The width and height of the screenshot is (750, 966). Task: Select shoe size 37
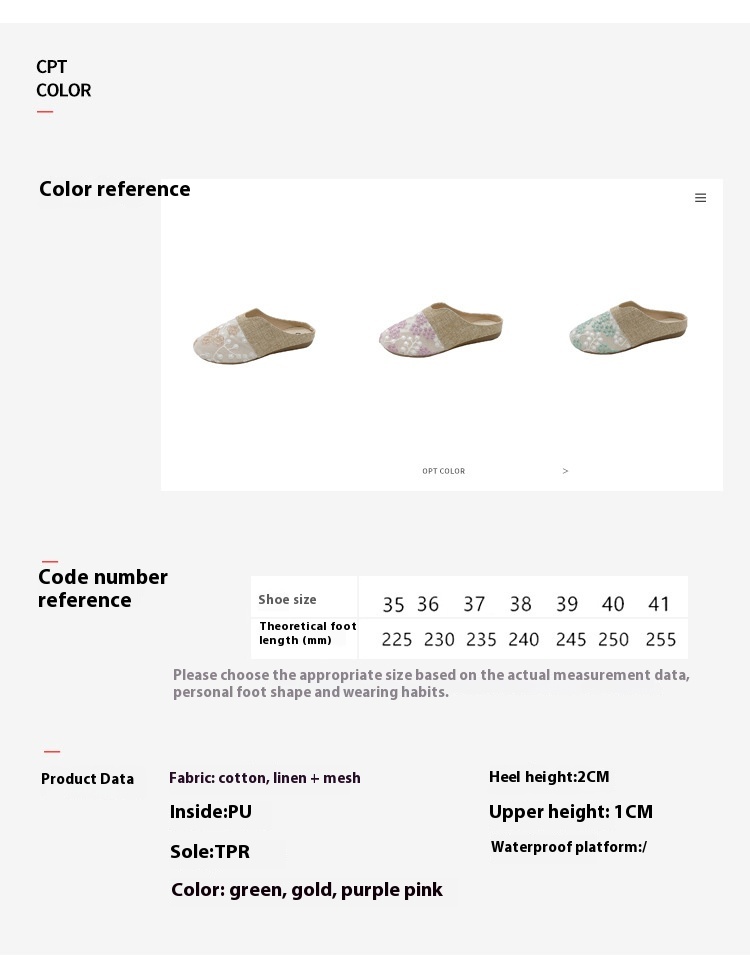pyautogui.click(x=474, y=604)
